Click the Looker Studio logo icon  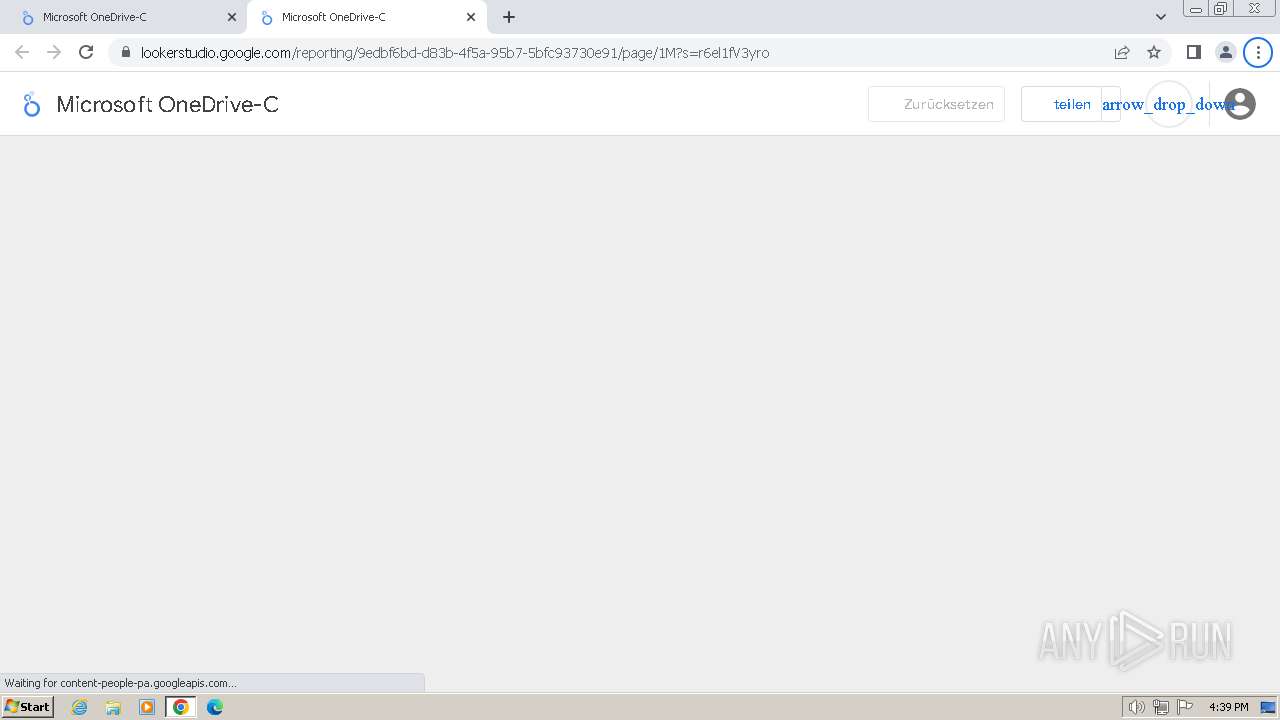coord(32,104)
